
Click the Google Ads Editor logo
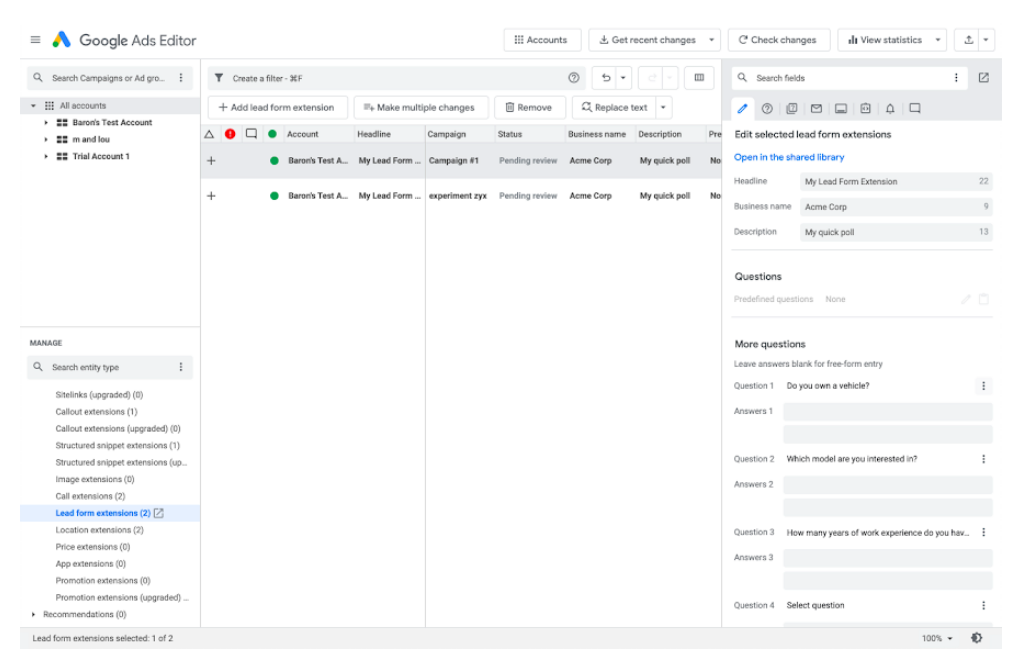pyautogui.click(x=61, y=40)
